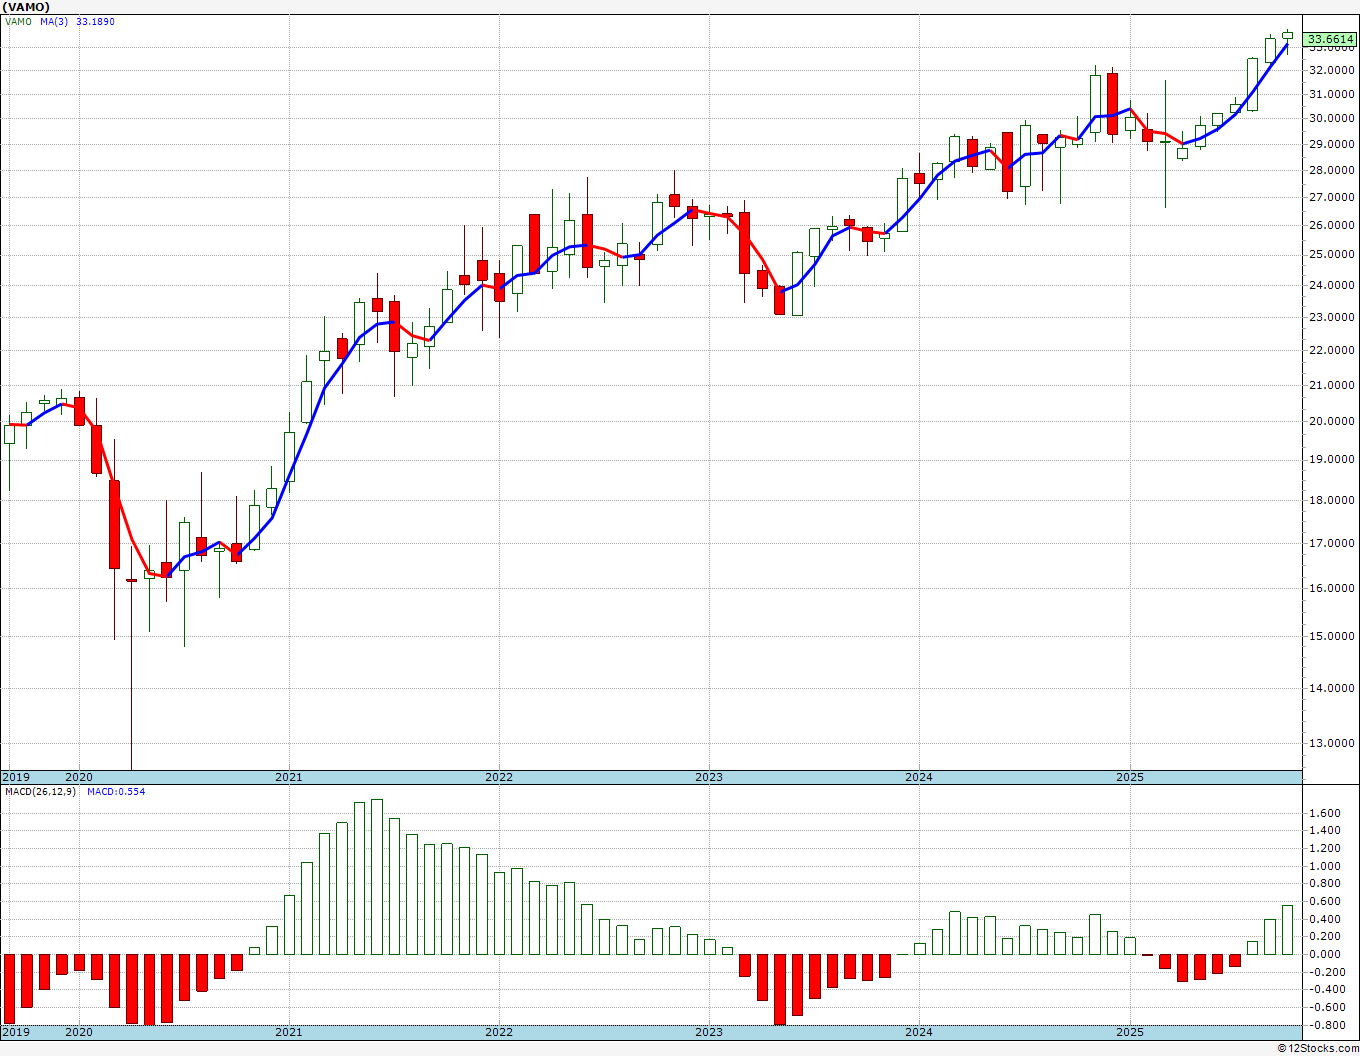Click the 13.0000 price axis label
Screen dimensions: 1360x1056
[1331, 743]
